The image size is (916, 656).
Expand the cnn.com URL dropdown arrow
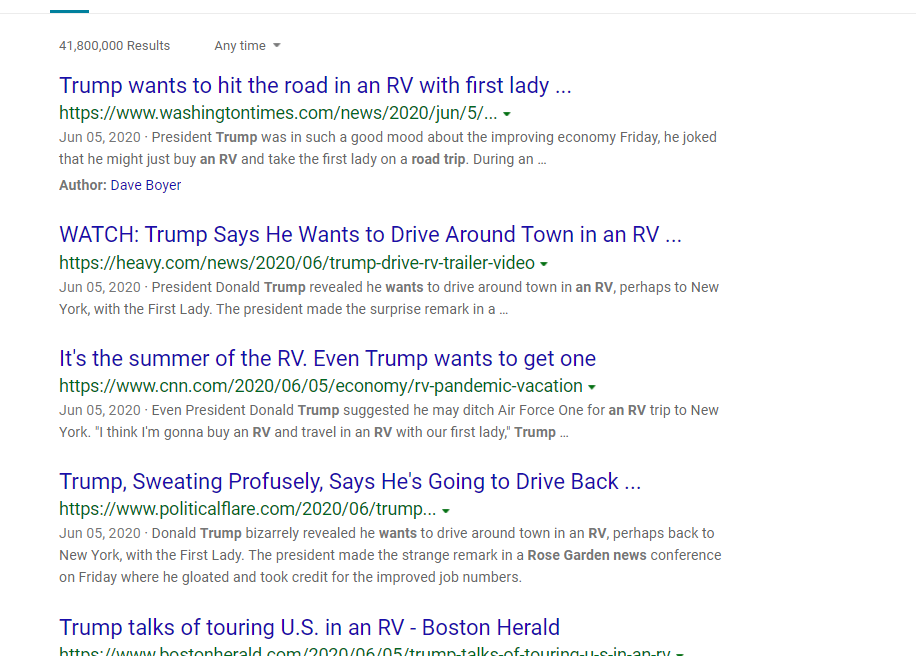click(x=592, y=387)
